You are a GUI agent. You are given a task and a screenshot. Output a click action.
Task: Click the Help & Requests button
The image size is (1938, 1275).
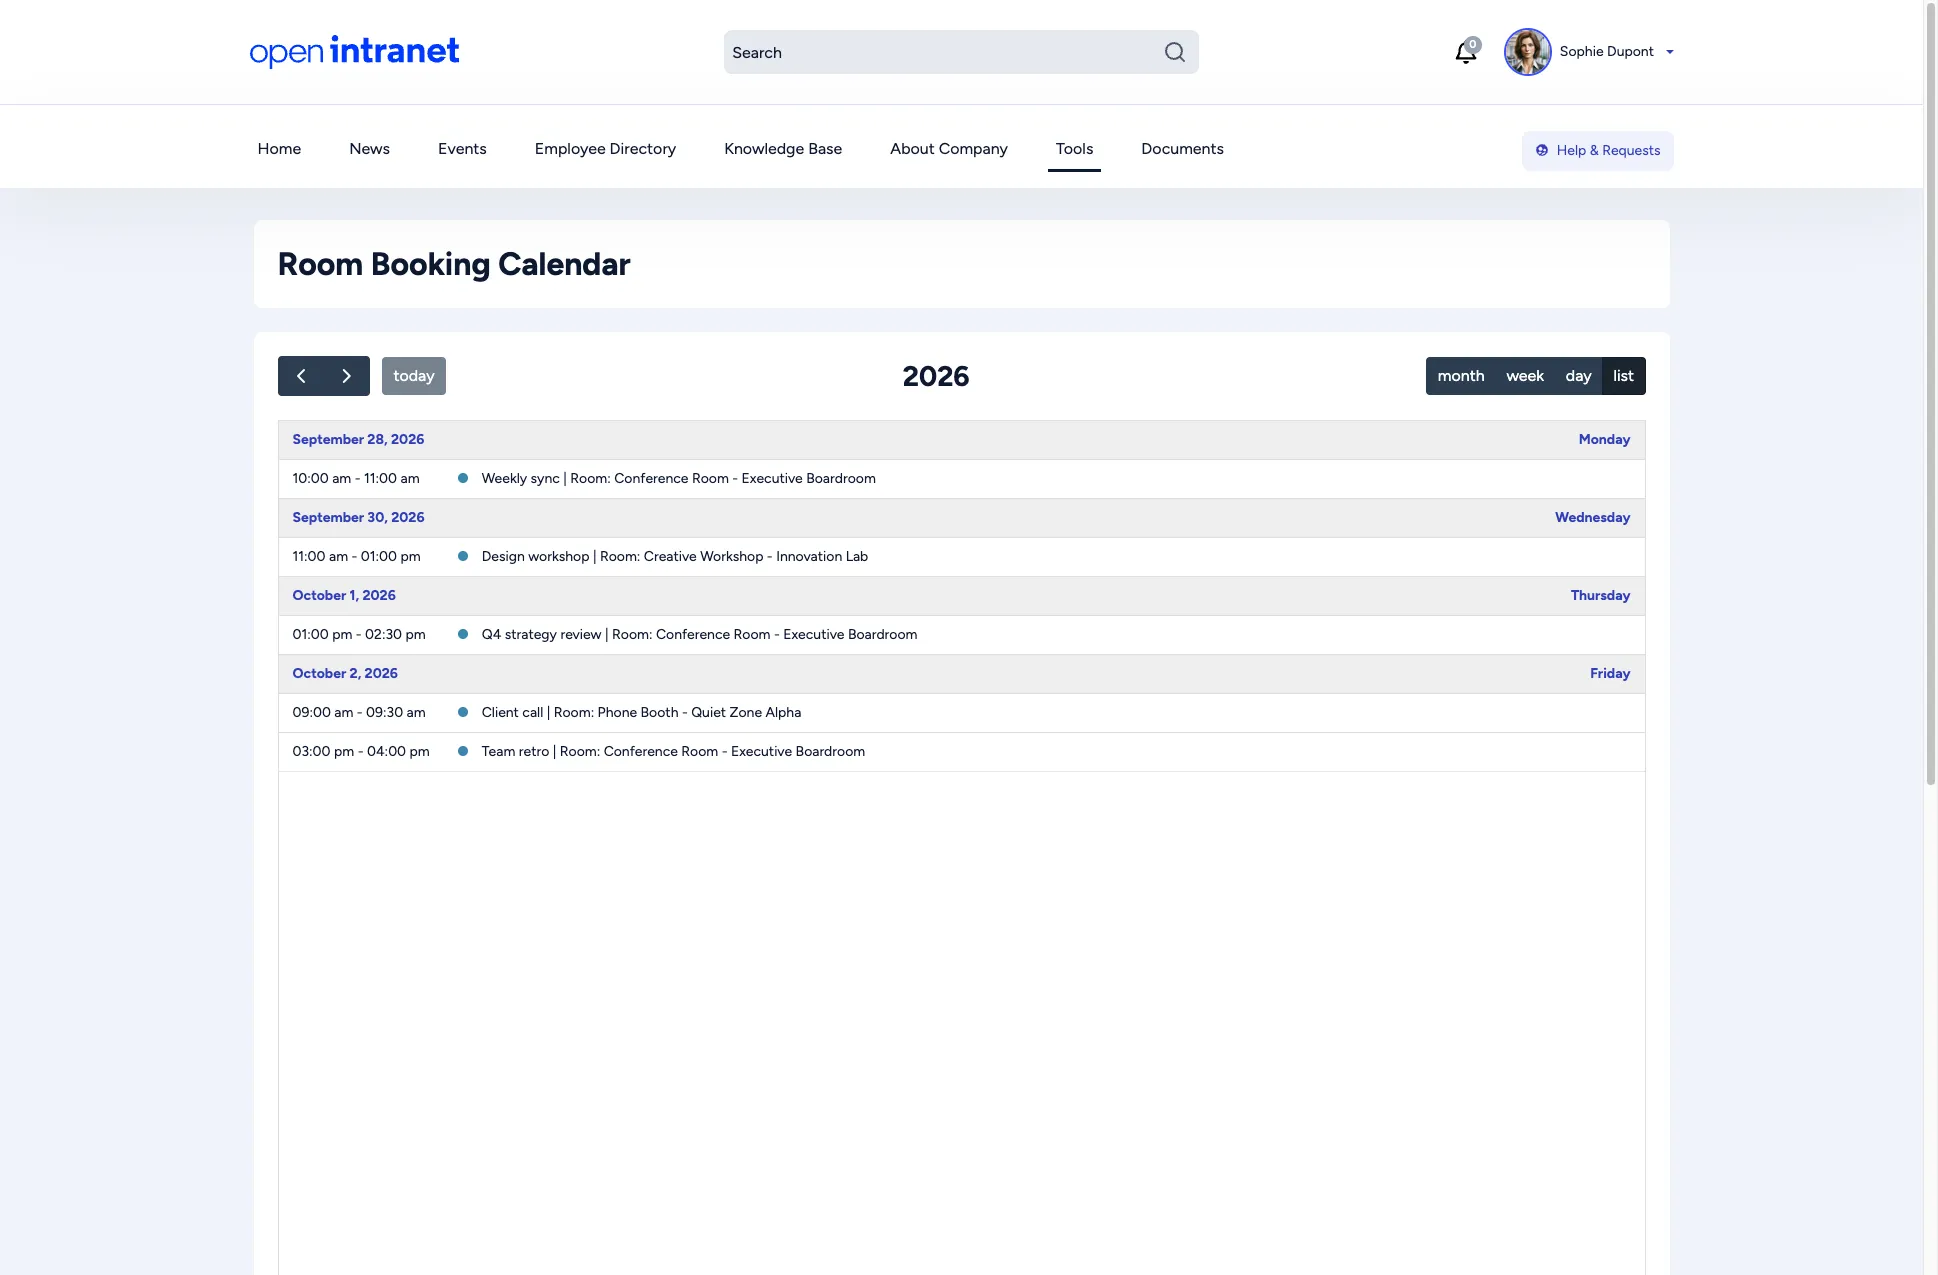point(1598,151)
